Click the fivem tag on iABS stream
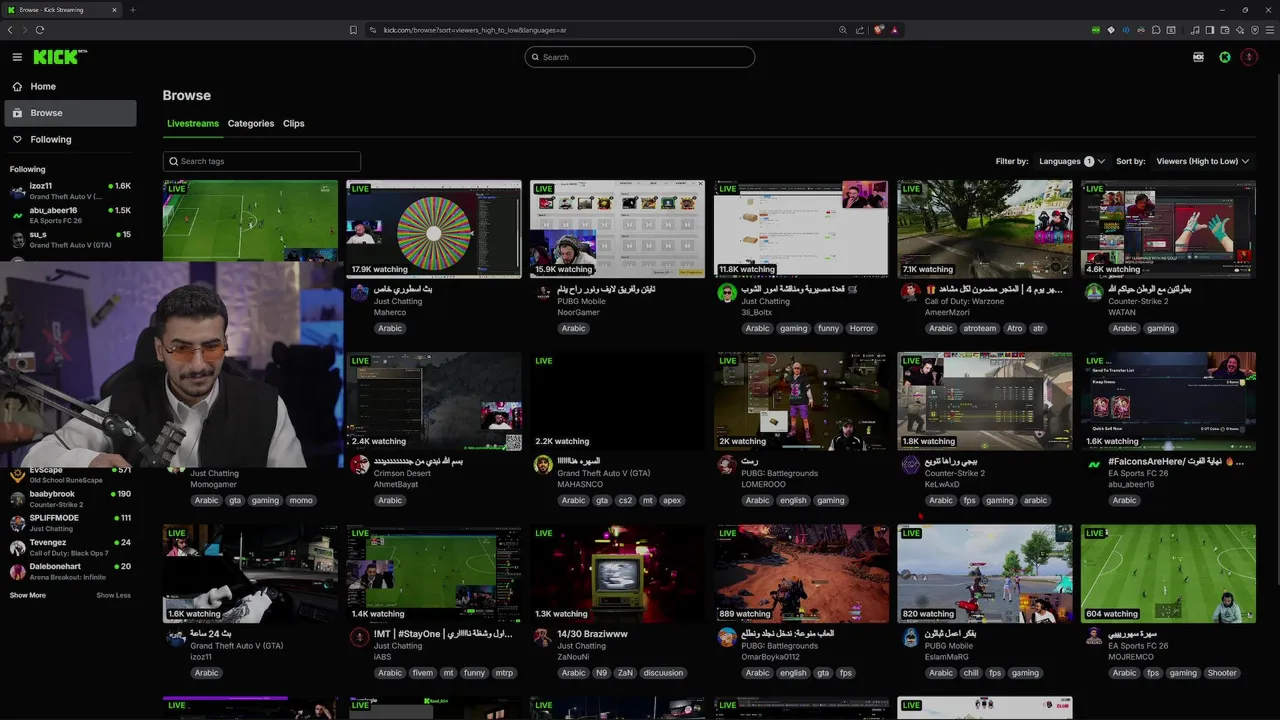Screen dimensions: 1280x720 point(423,673)
